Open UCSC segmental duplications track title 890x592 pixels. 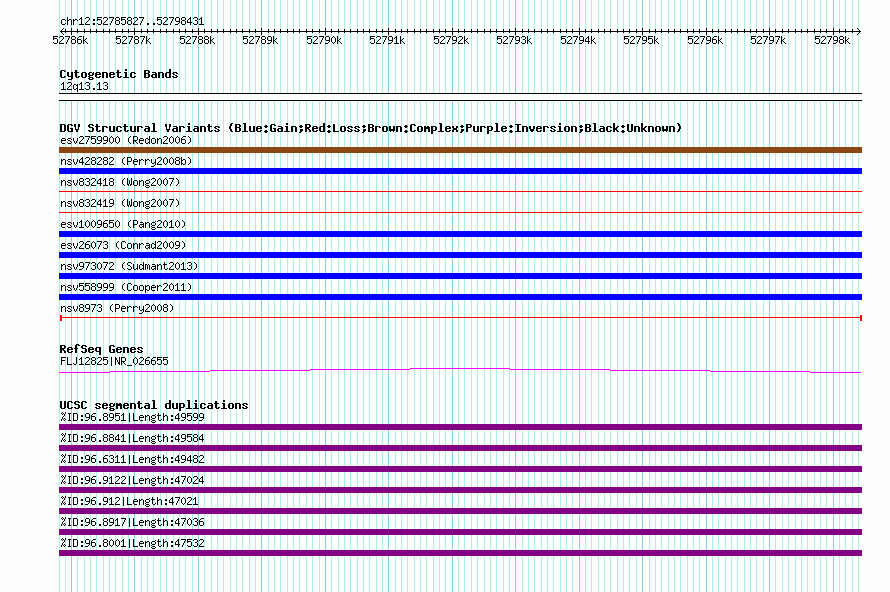[x=154, y=405]
